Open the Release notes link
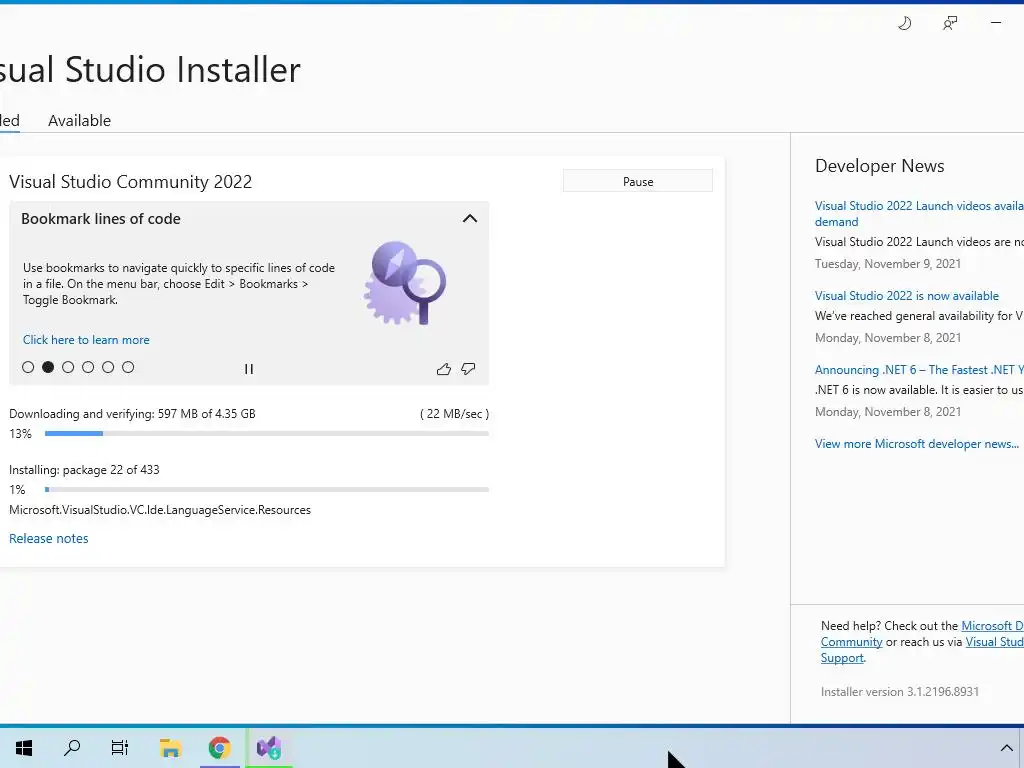Image resolution: width=1024 pixels, height=768 pixels. tap(49, 539)
